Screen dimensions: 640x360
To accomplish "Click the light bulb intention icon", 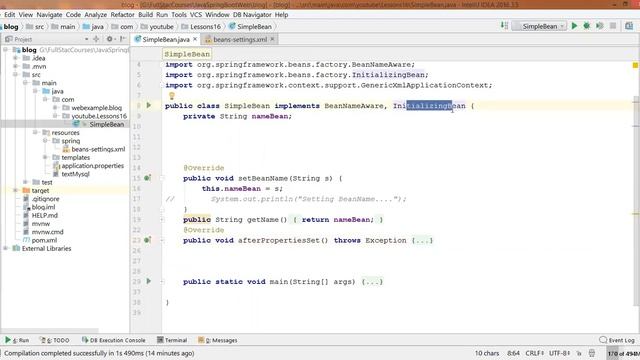I will click(x=172, y=96).
